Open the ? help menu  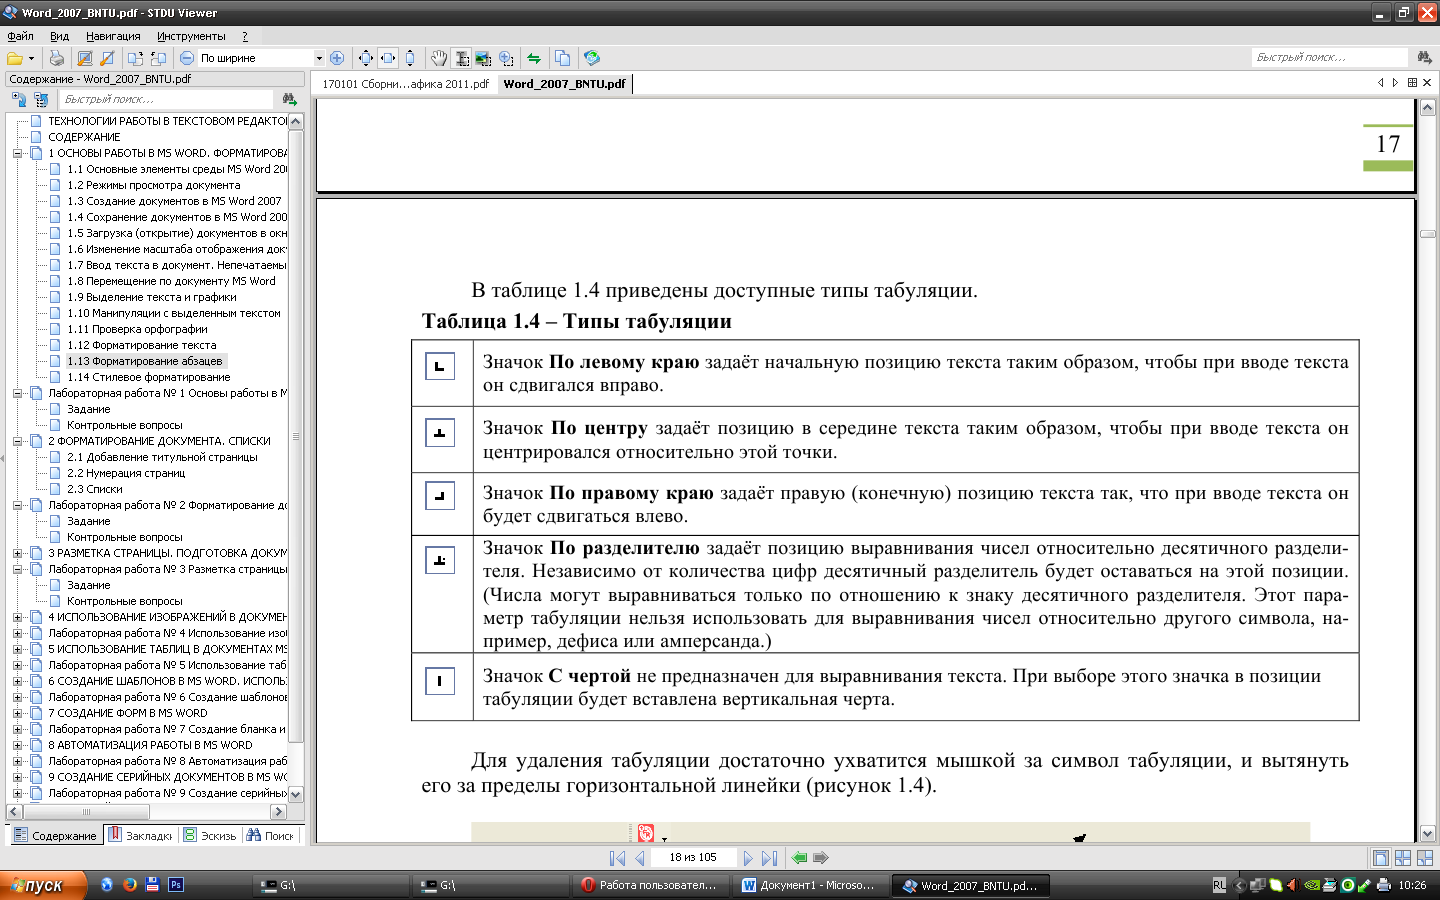[x=245, y=36]
